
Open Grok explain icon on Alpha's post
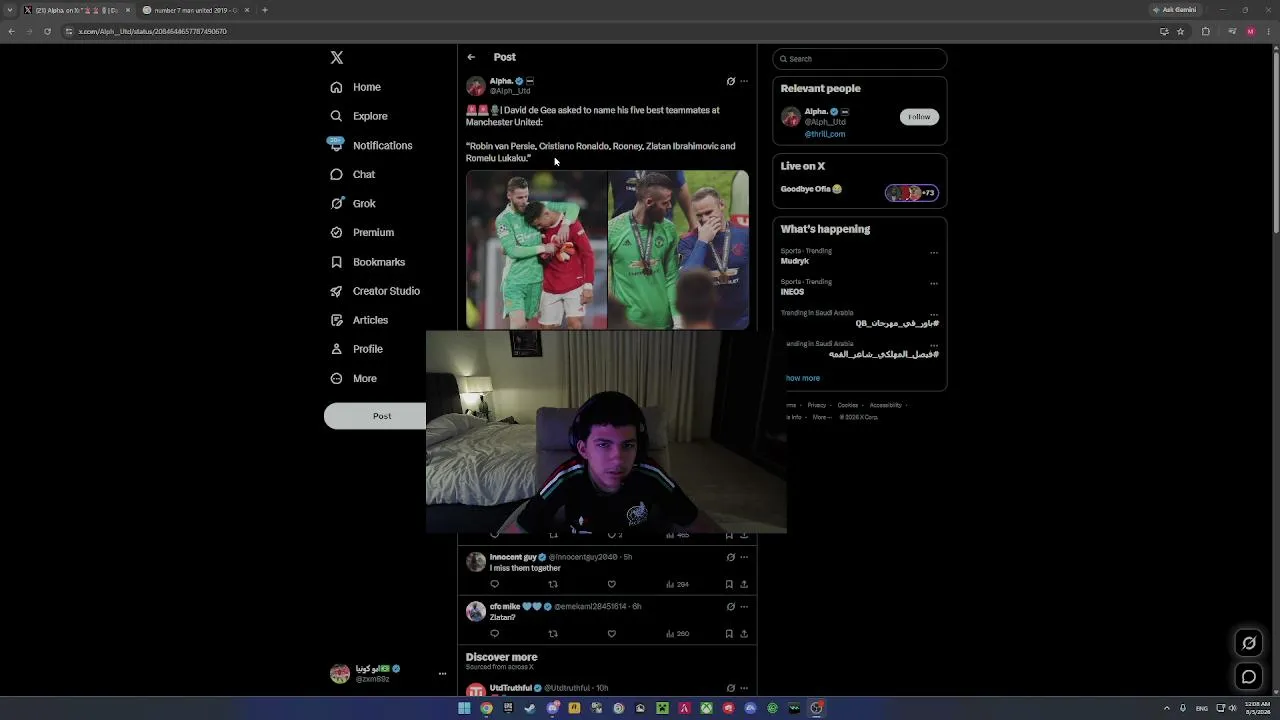[730, 82]
